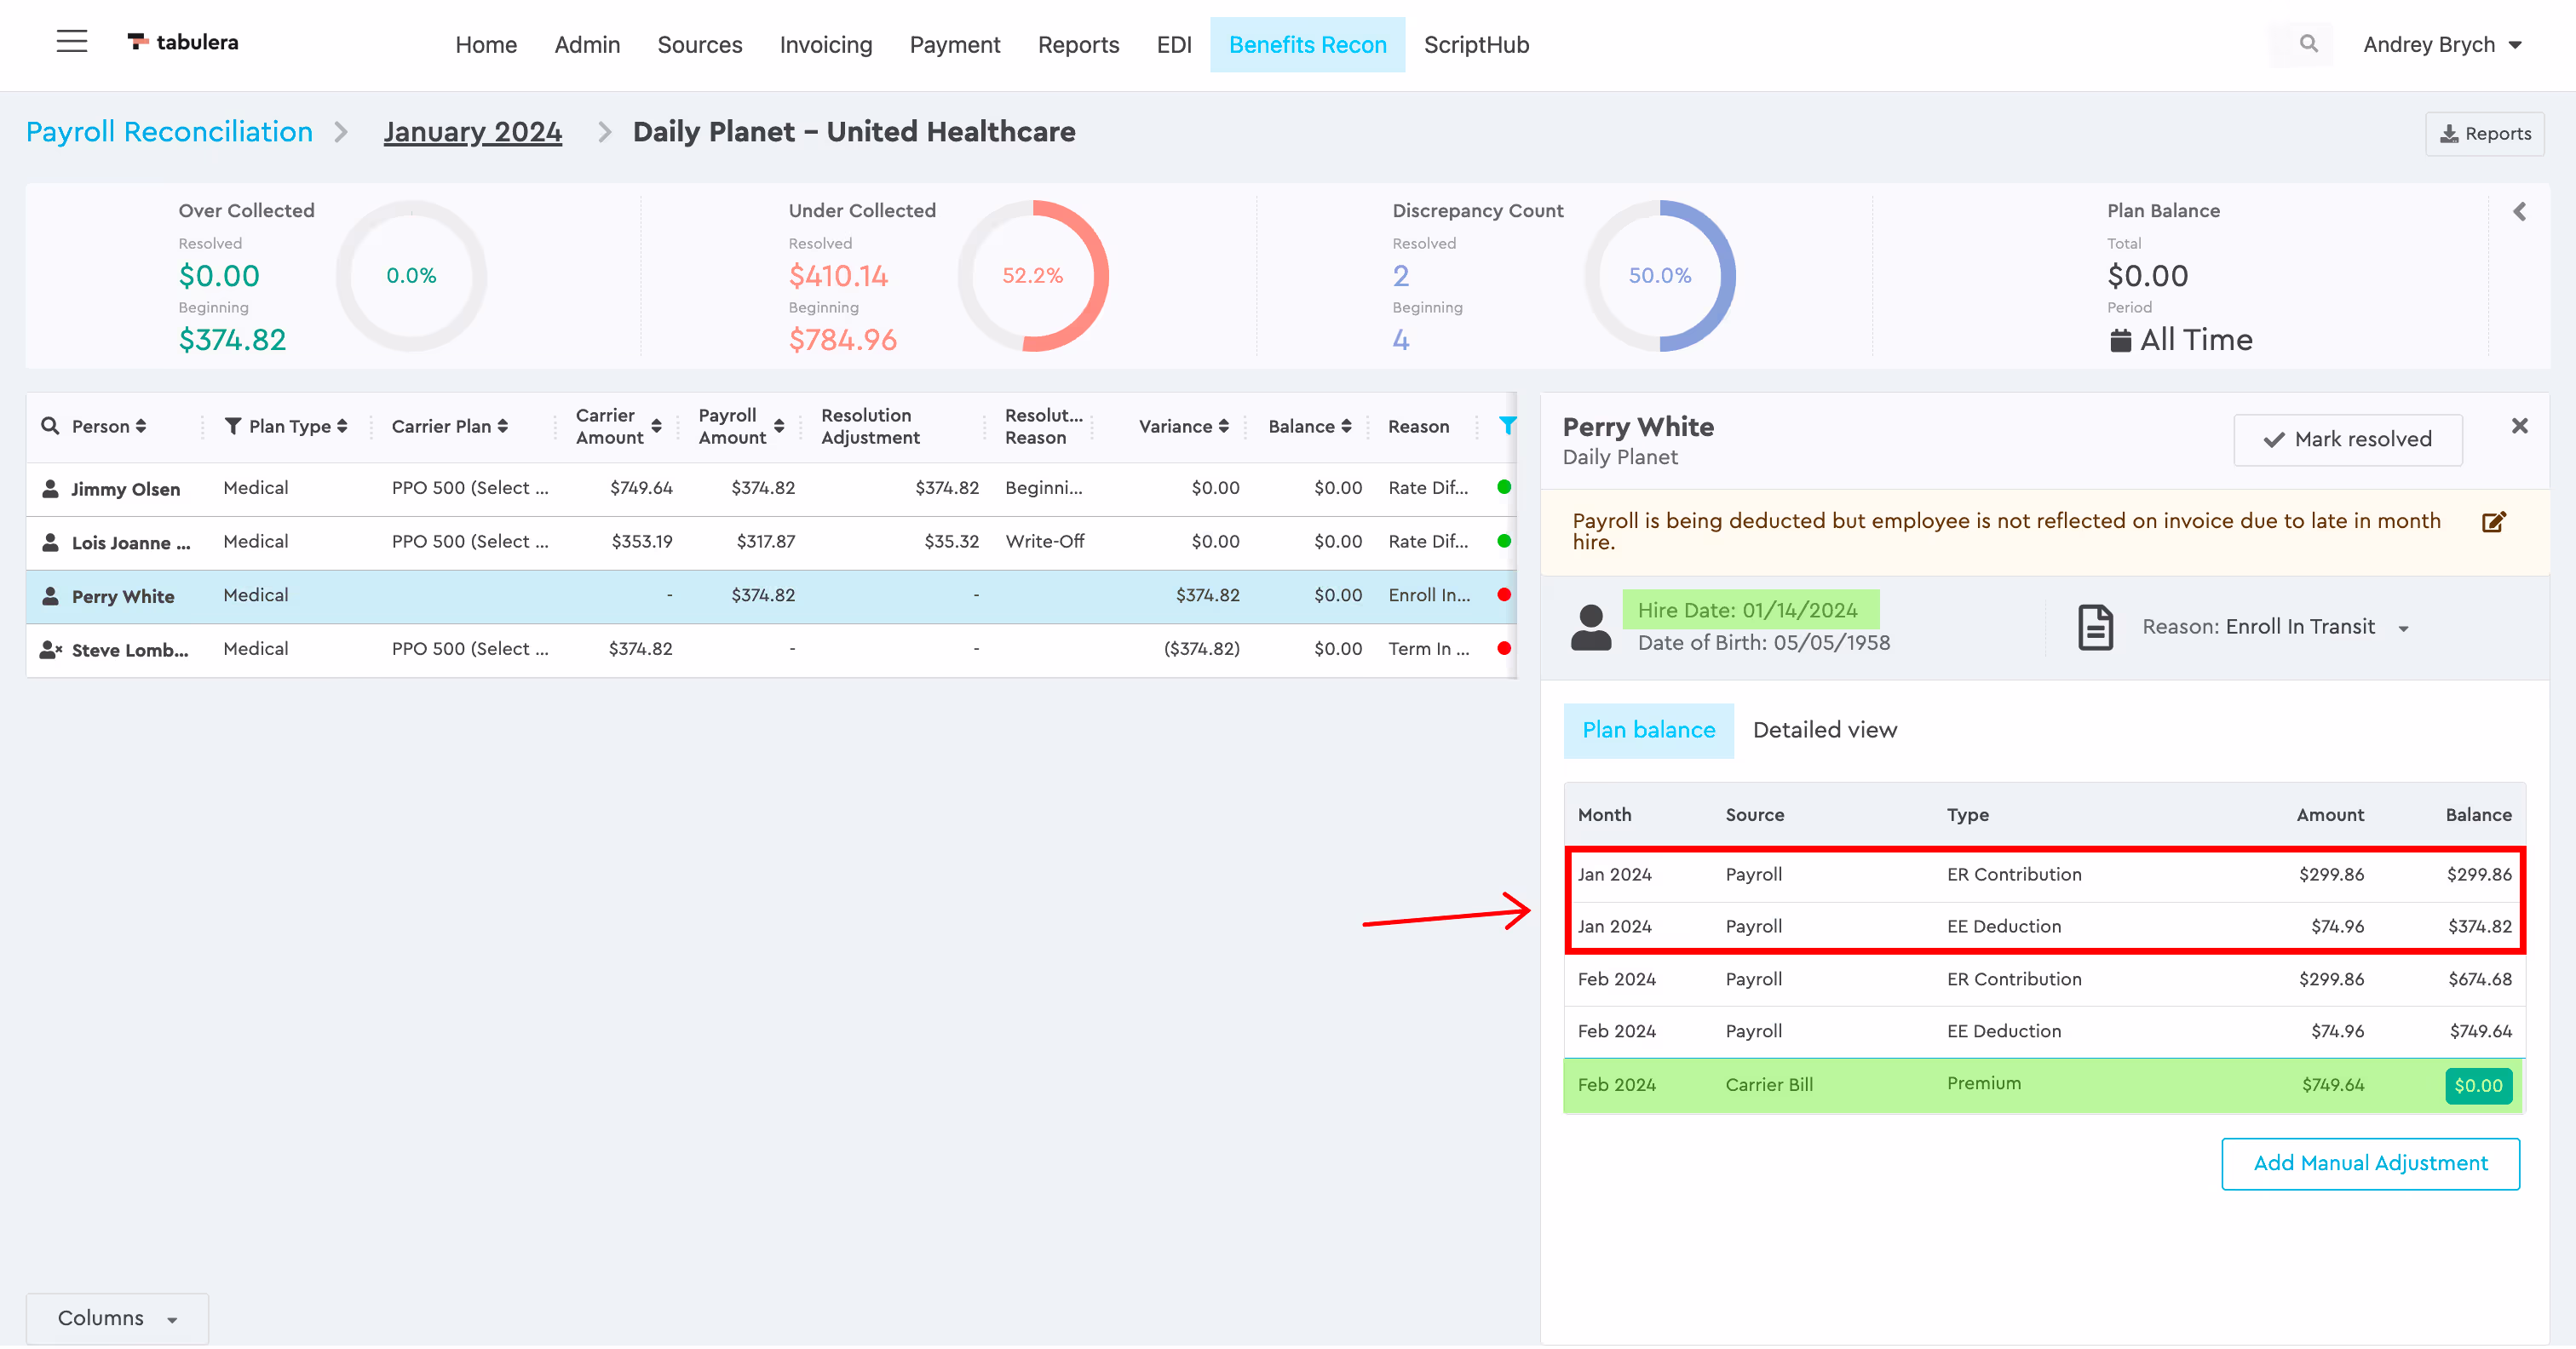Go to the January 2024 breadcrumb link

point(473,132)
